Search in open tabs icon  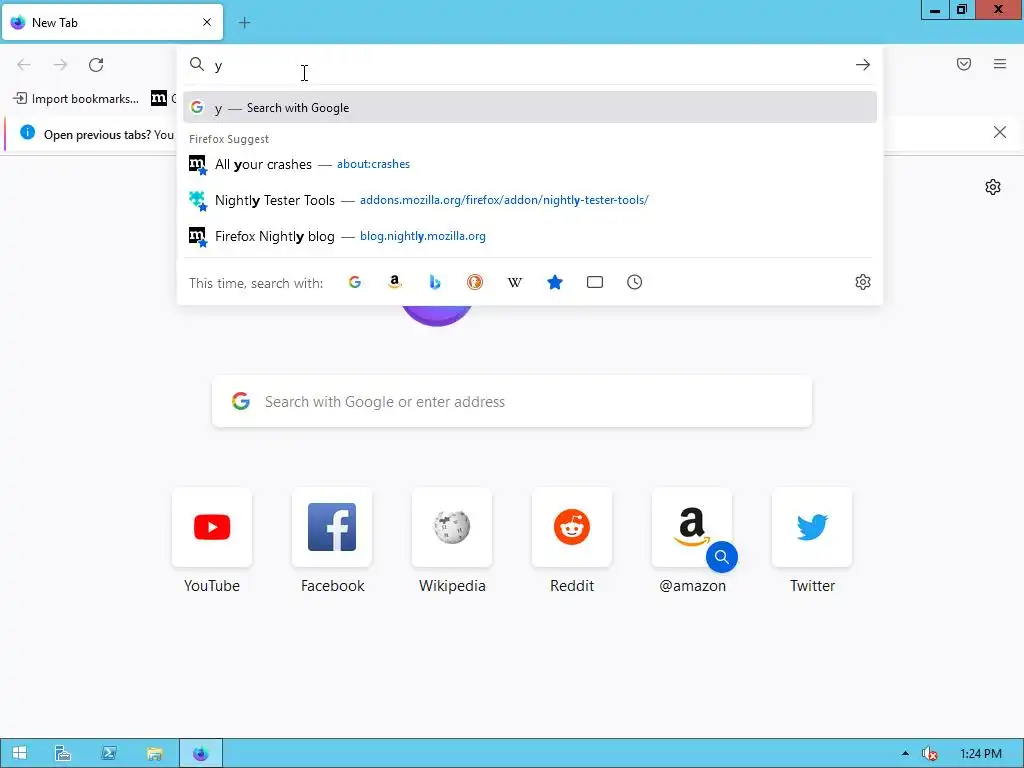coord(595,282)
